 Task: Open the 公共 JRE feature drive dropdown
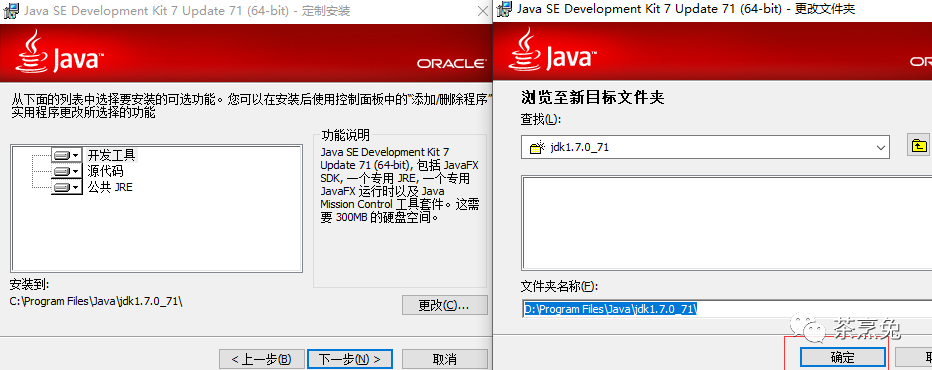tap(67, 187)
